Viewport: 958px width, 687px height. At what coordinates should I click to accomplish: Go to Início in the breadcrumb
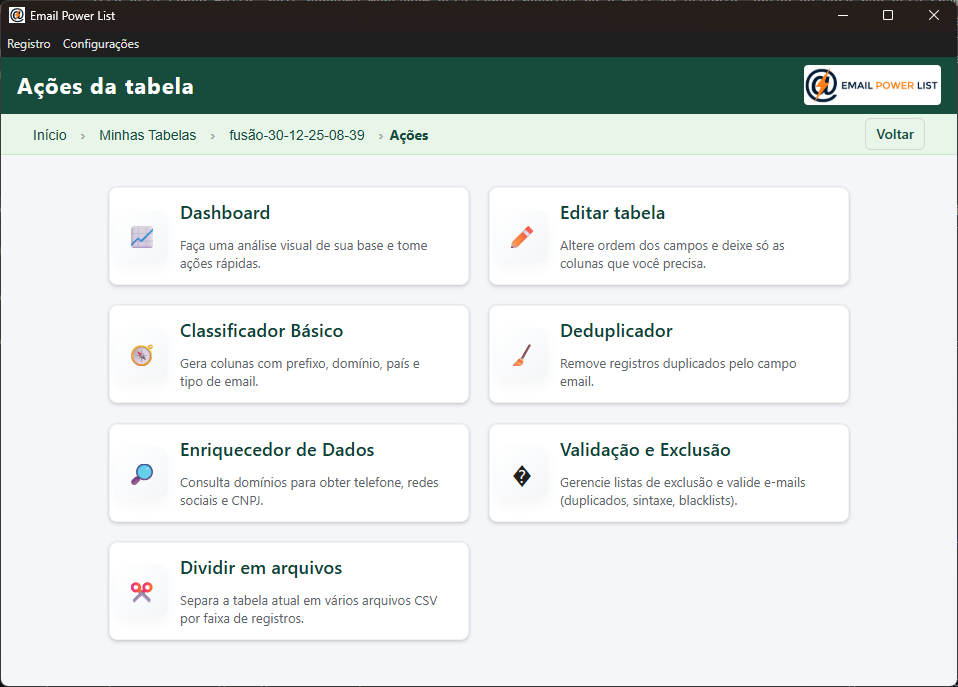pos(50,135)
